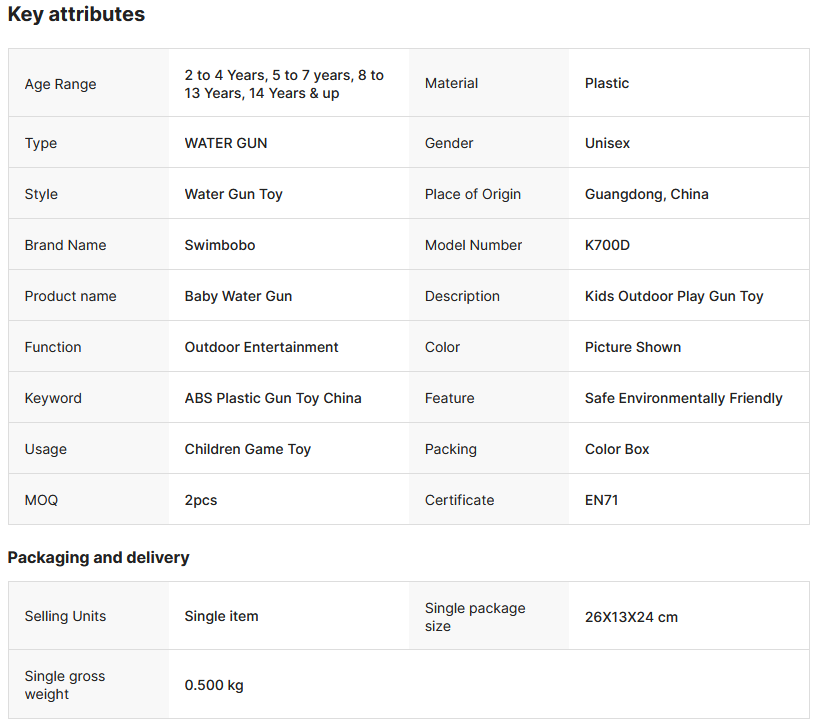Select the WATER GUN type value
Viewport: 817px width, 728px height.
point(226,143)
